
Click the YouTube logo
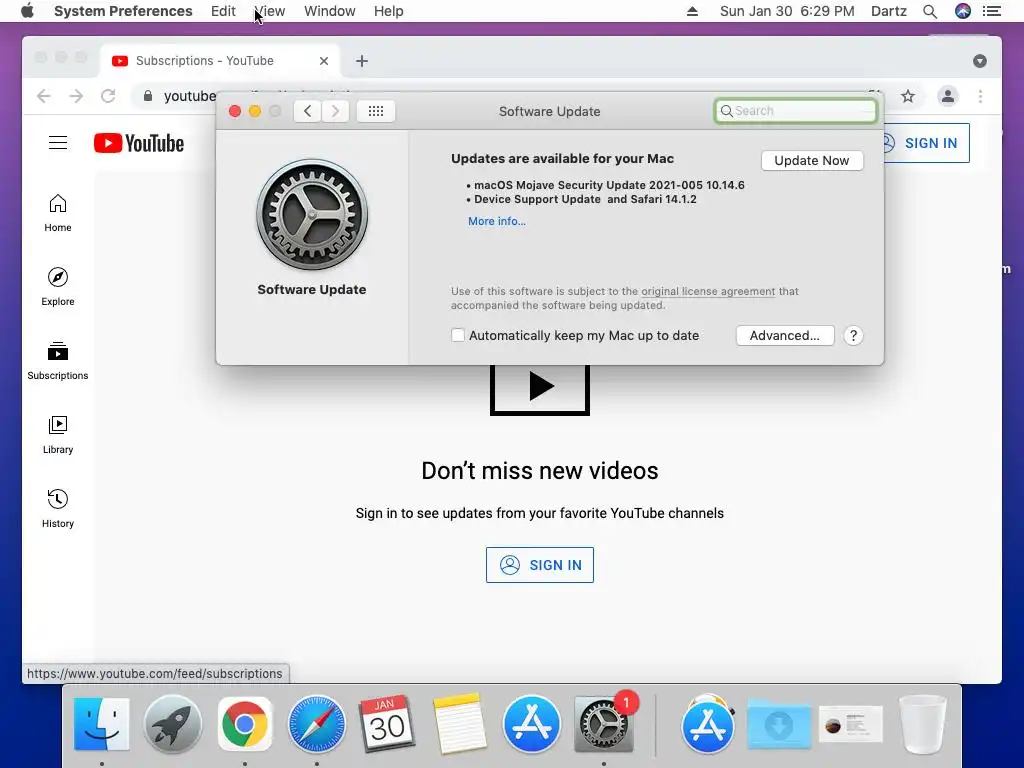click(138, 143)
